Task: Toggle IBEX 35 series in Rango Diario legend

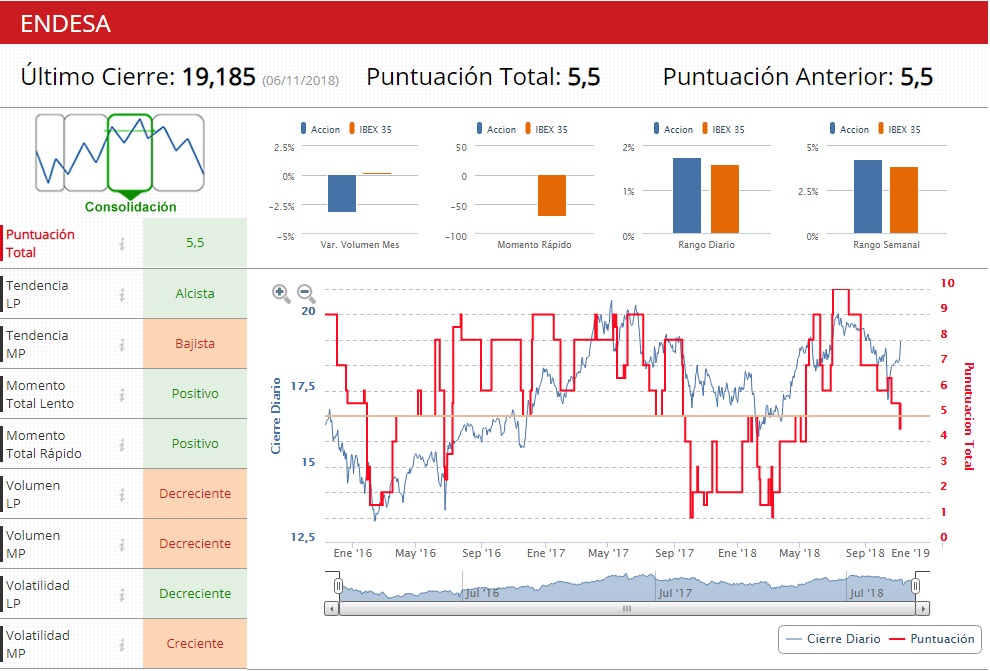Action: 724,129
